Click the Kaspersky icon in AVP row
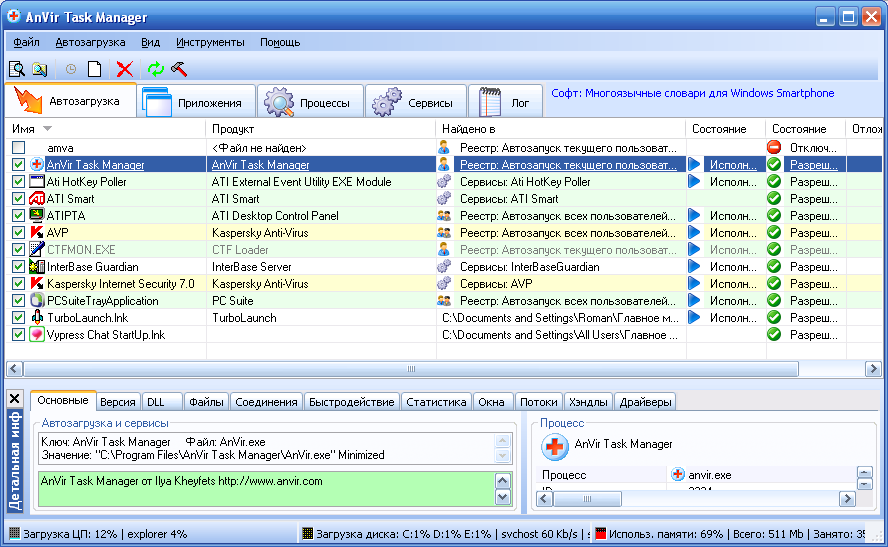The image size is (888, 547). pos(37,232)
